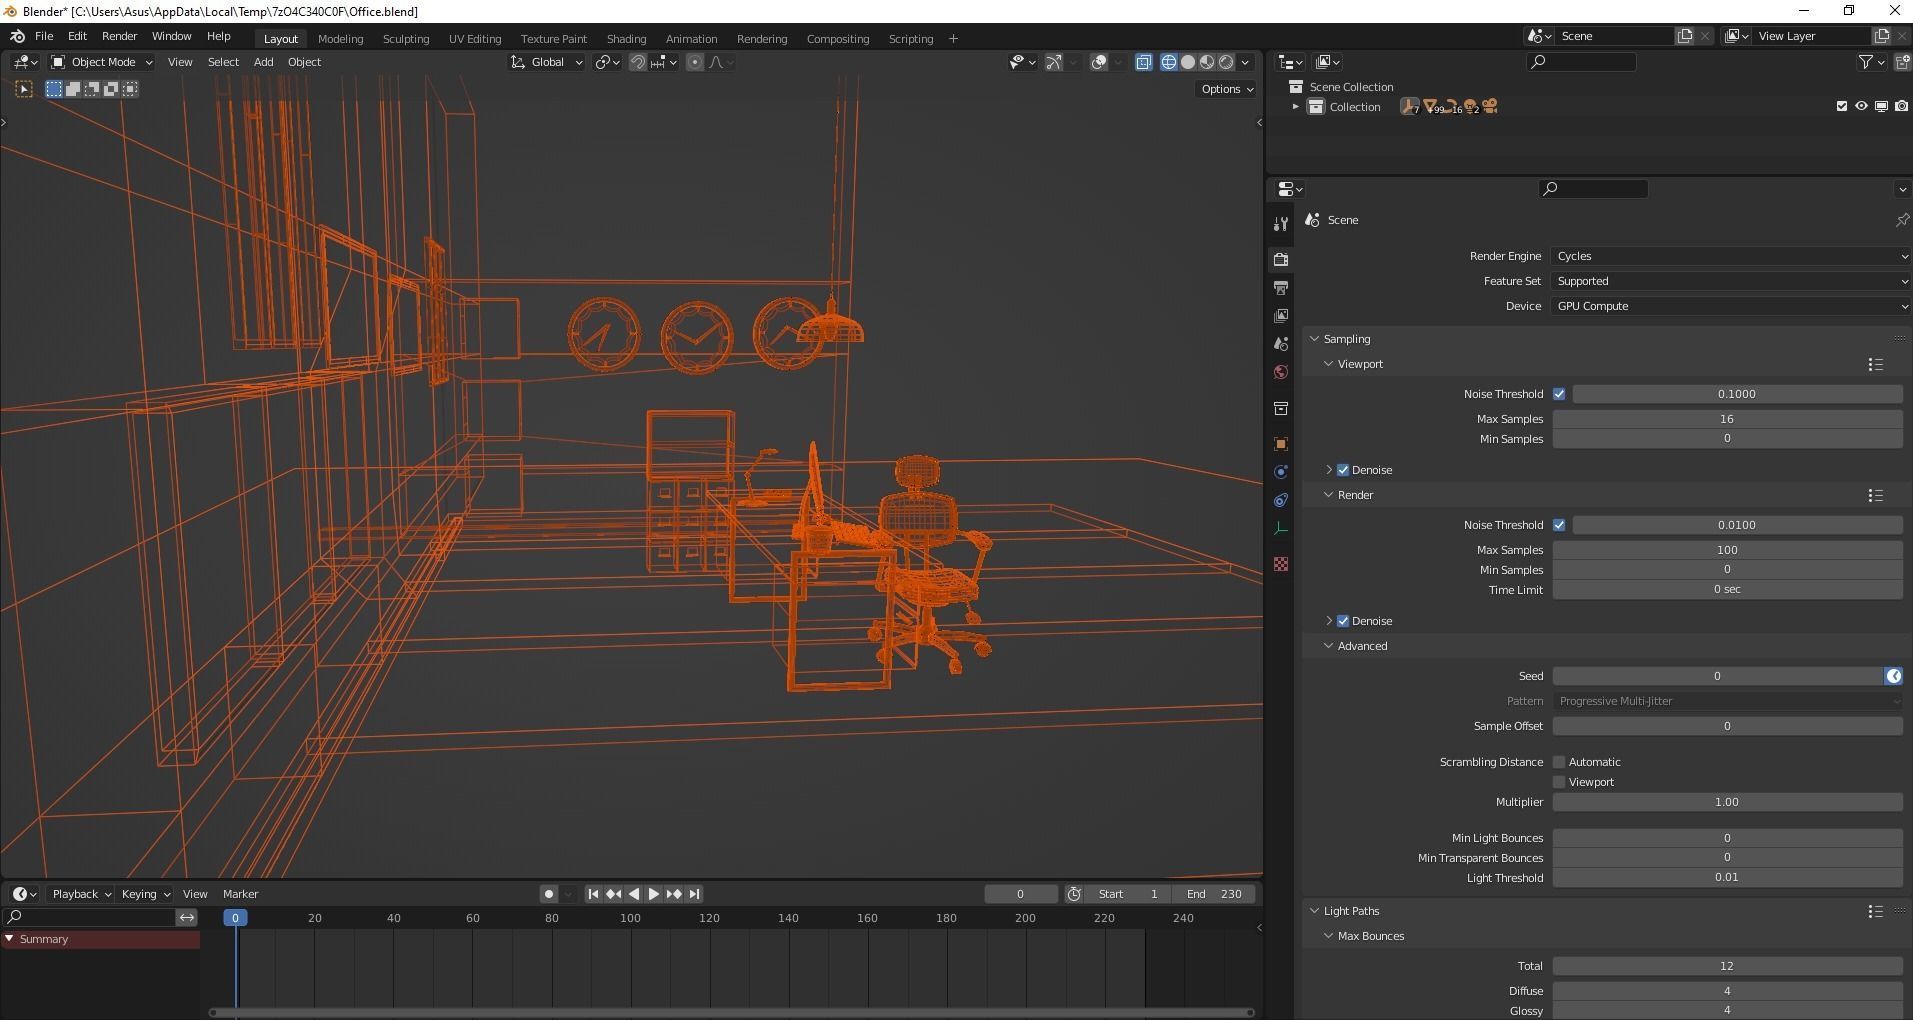Uncheck Viewport Noise Threshold checkbox
This screenshot has height=1020, width=1913.
1559,394
